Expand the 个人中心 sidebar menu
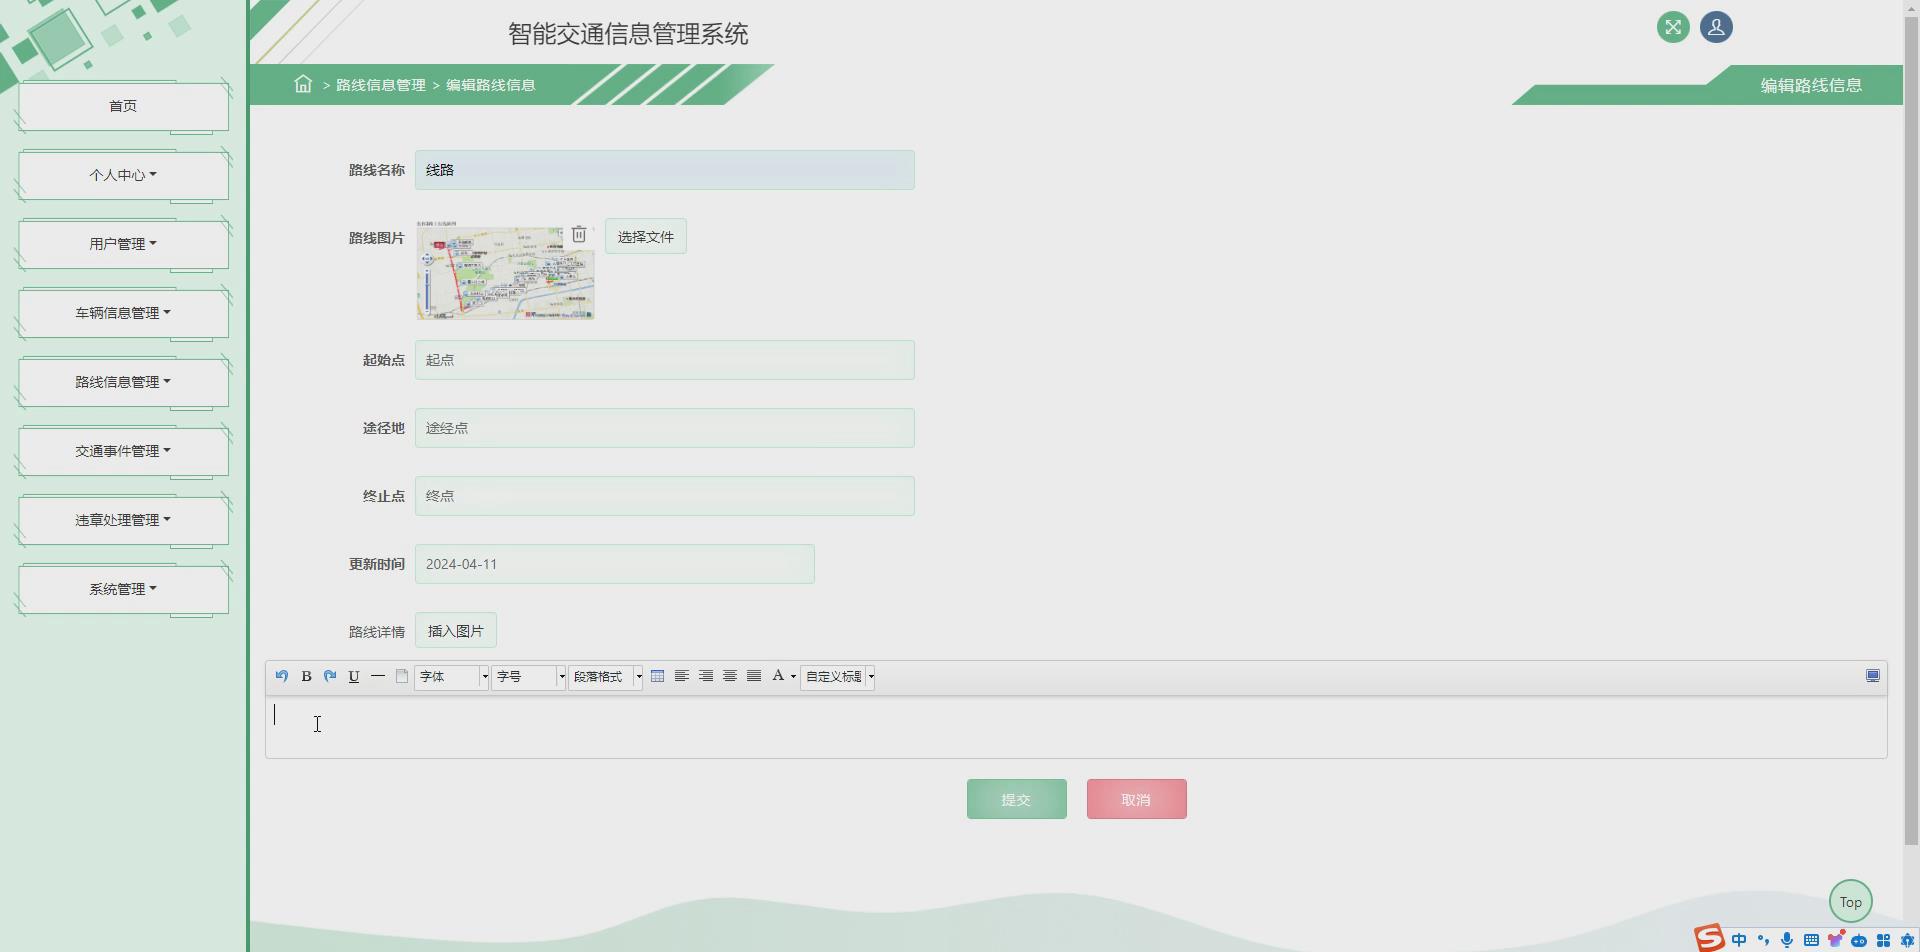This screenshot has width=1920, height=952. point(123,175)
